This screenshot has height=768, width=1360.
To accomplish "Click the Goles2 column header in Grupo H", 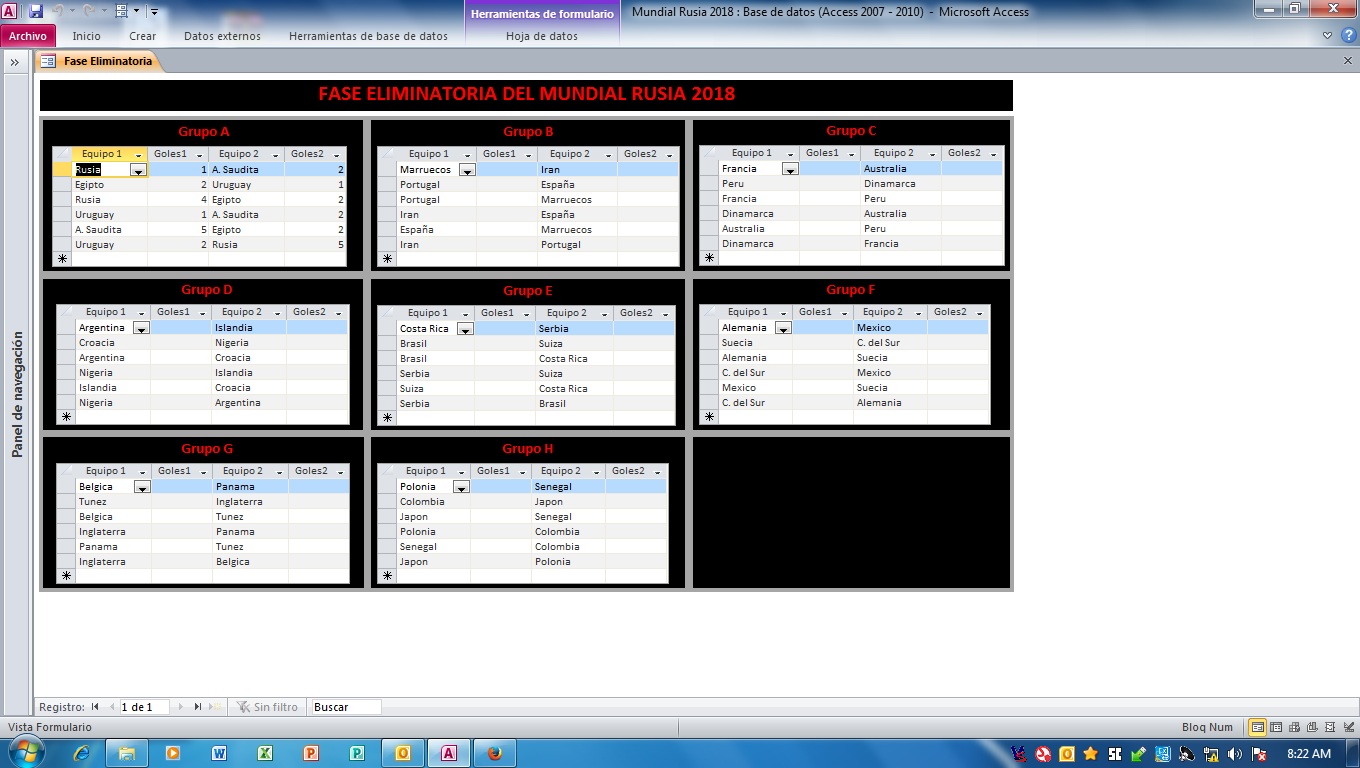I will (636, 471).
